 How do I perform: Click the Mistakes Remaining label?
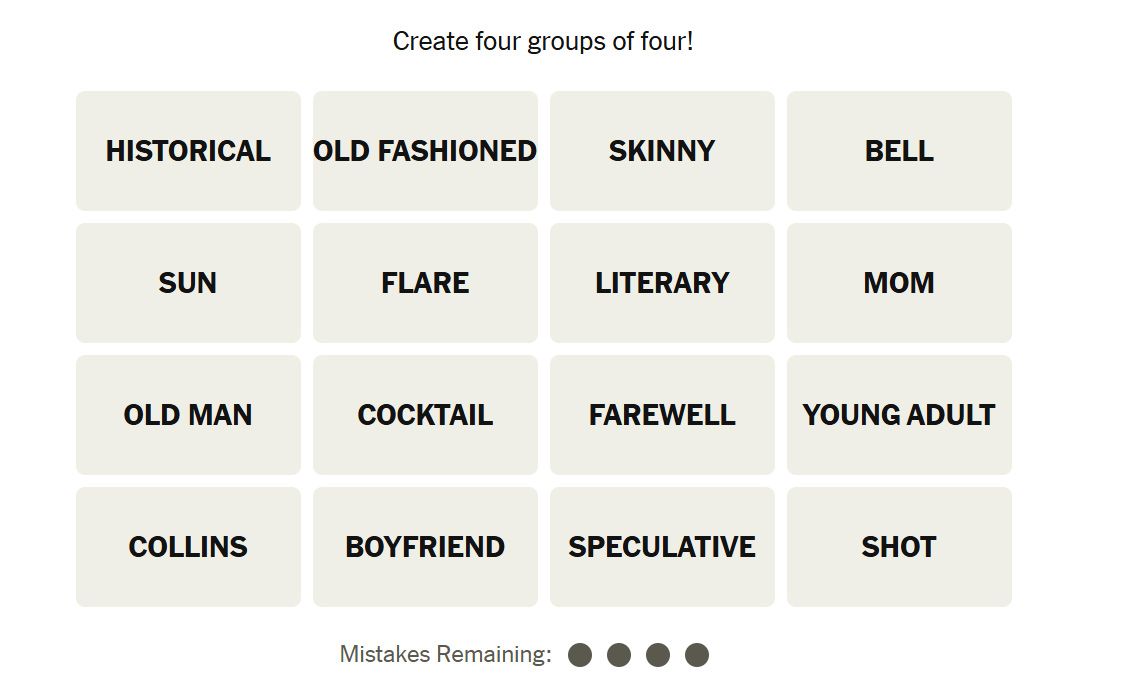[x=445, y=655]
